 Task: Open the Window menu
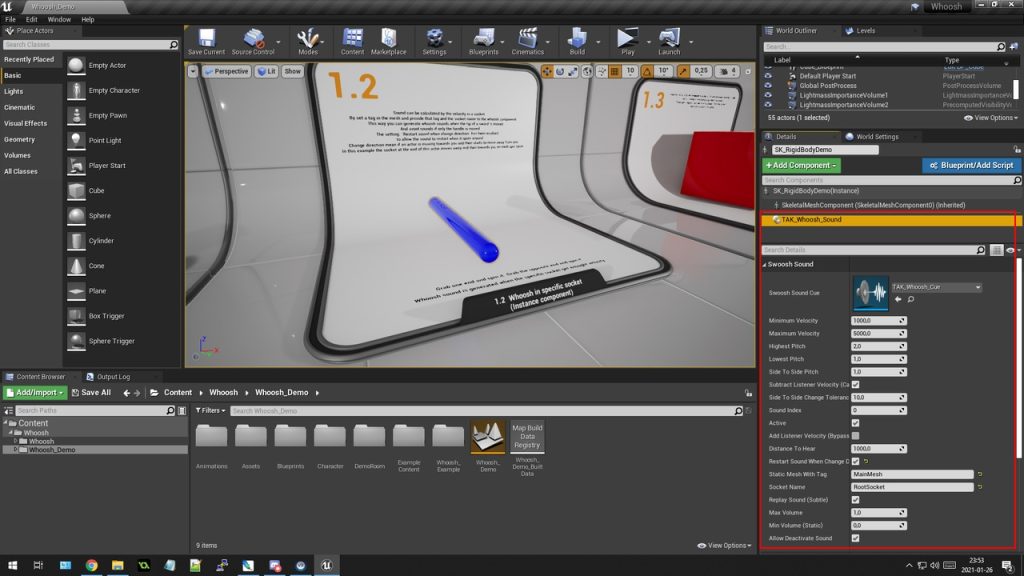click(59, 19)
